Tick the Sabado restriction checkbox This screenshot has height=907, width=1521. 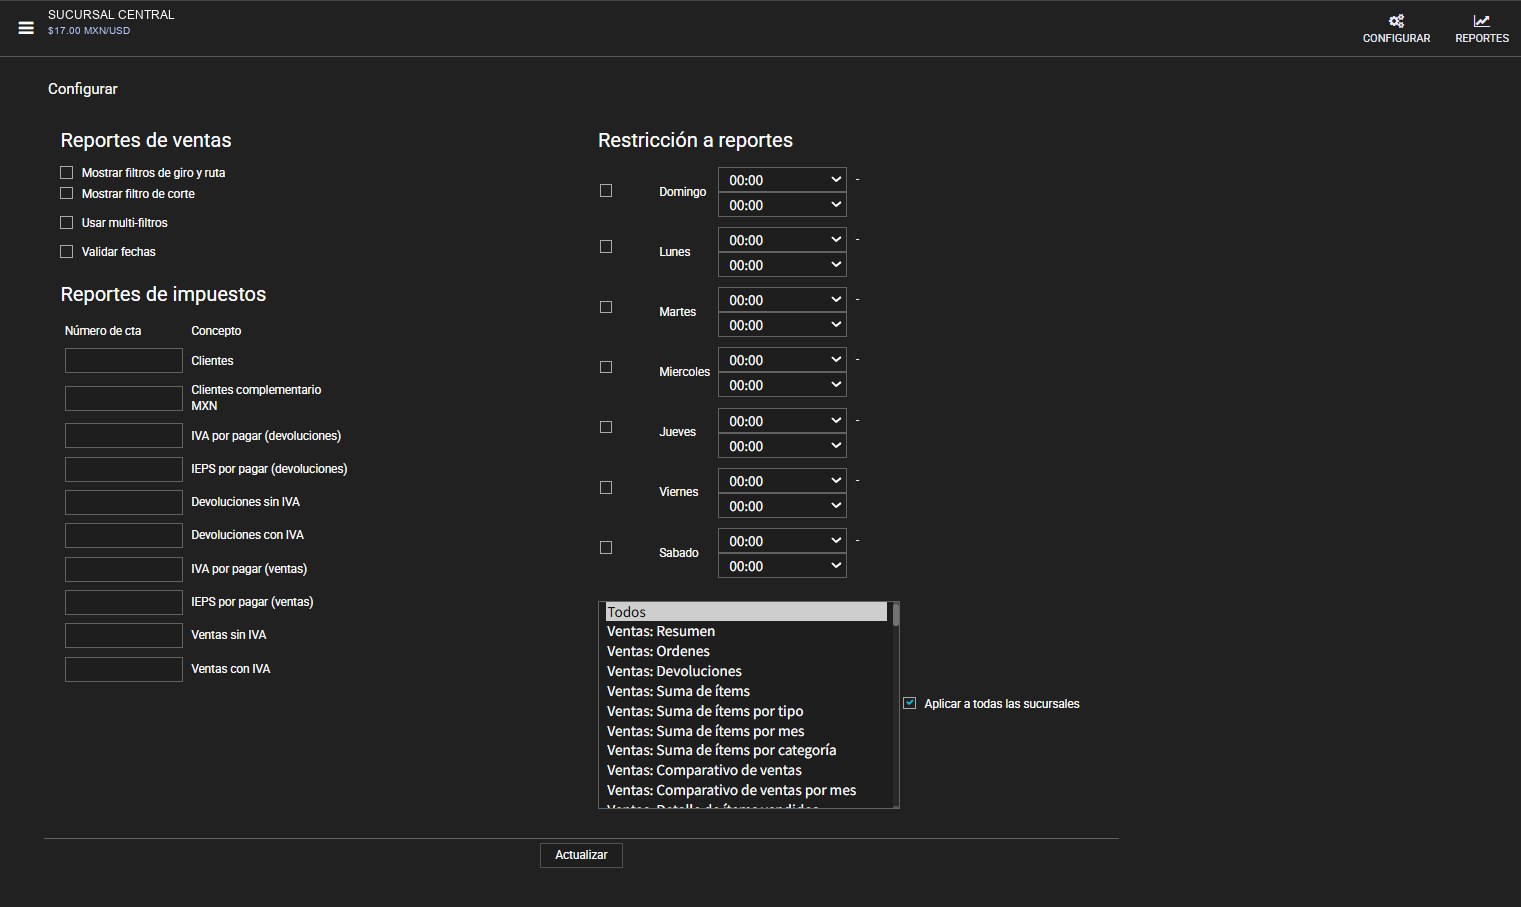click(x=606, y=548)
